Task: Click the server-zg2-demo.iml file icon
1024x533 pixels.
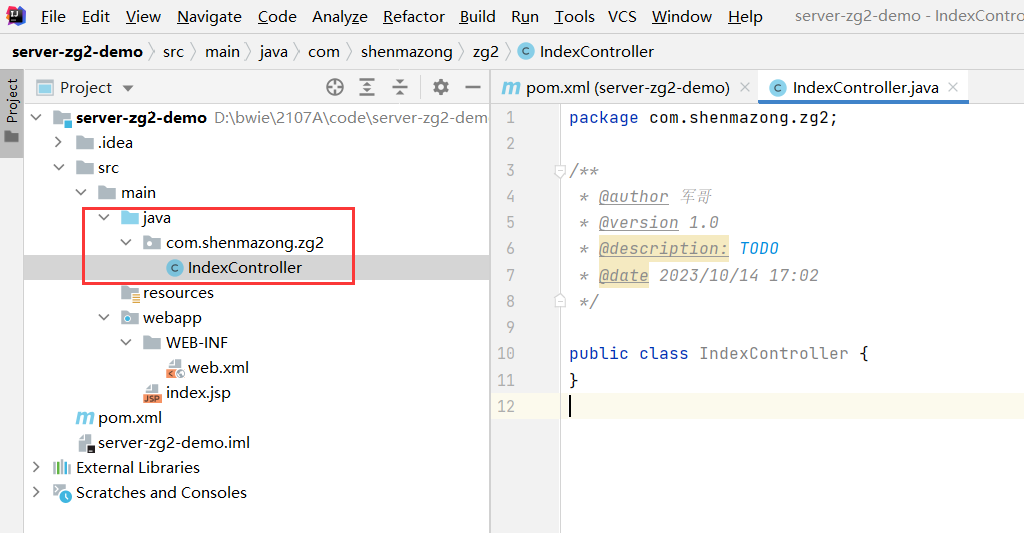Action: coord(86,444)
